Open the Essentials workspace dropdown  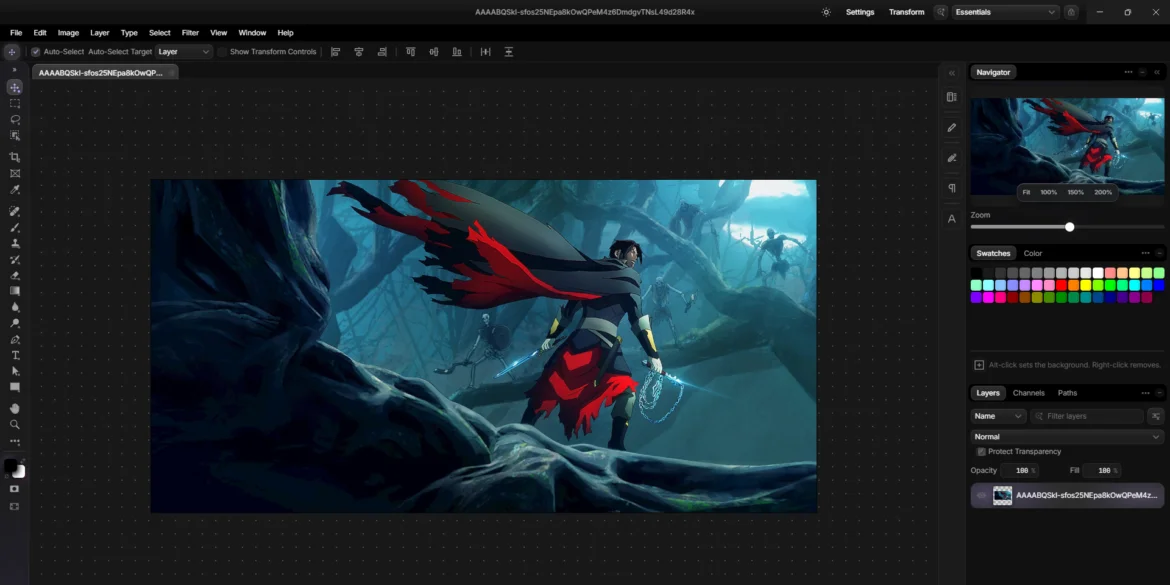coord(1006,12)
